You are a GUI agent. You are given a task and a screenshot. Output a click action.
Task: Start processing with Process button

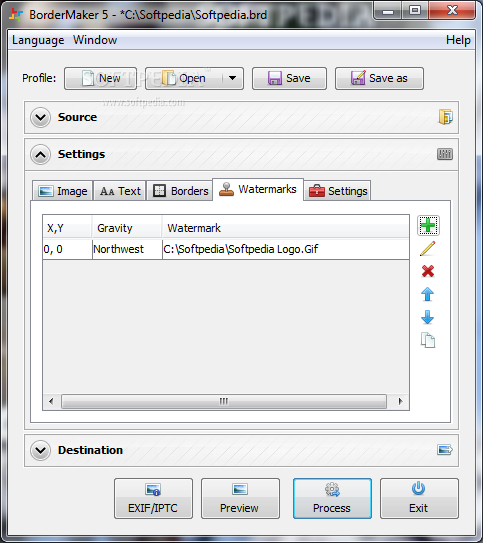pos(332,498)
